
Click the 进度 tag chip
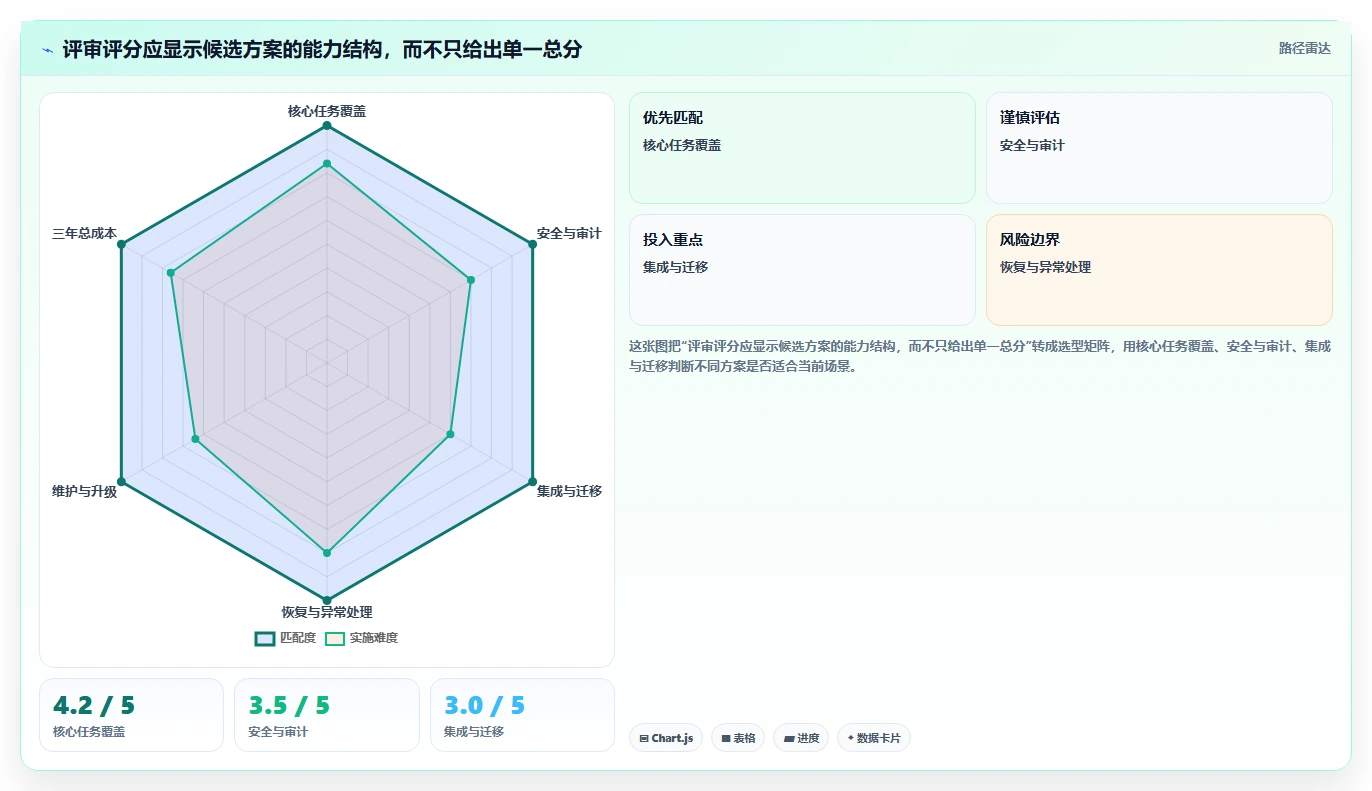[801, 738]
